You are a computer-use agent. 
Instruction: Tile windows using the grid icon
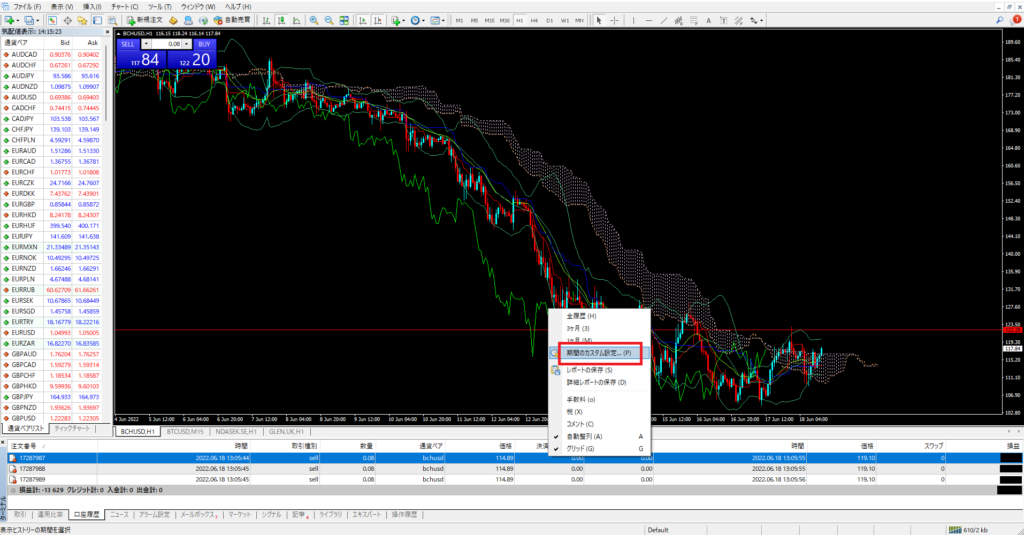tap(344, 20)
